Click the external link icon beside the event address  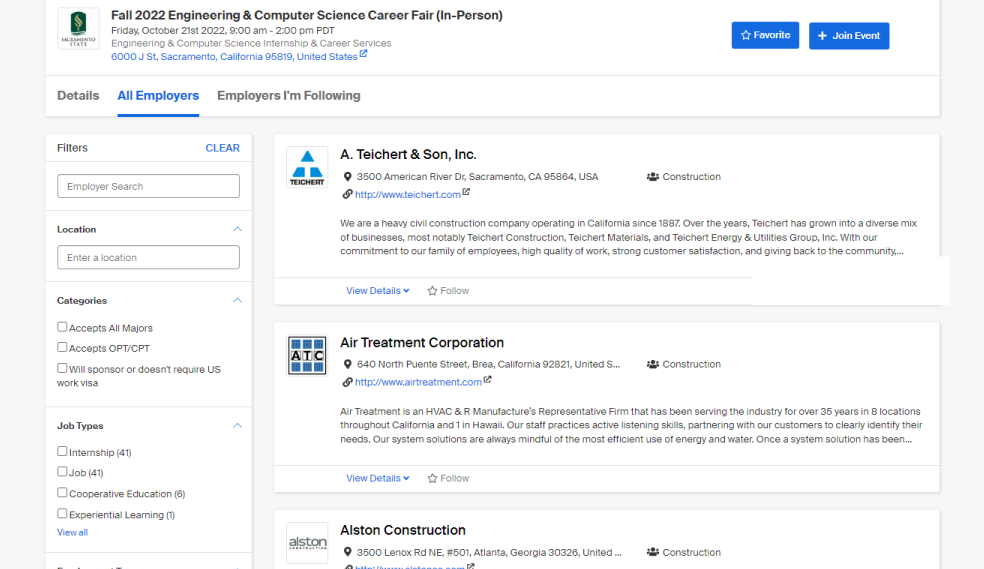tap(364, 55)
